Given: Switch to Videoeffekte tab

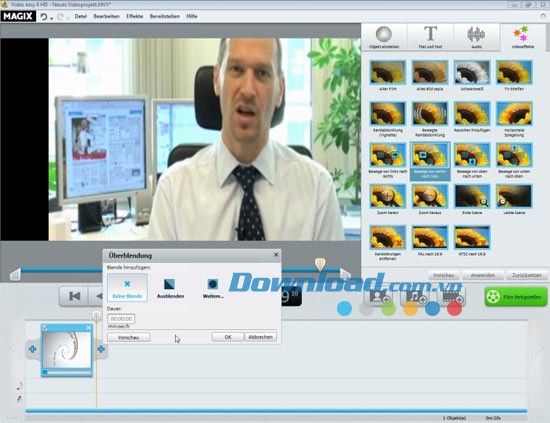Looking at the screenshot, I should [523, 37].
